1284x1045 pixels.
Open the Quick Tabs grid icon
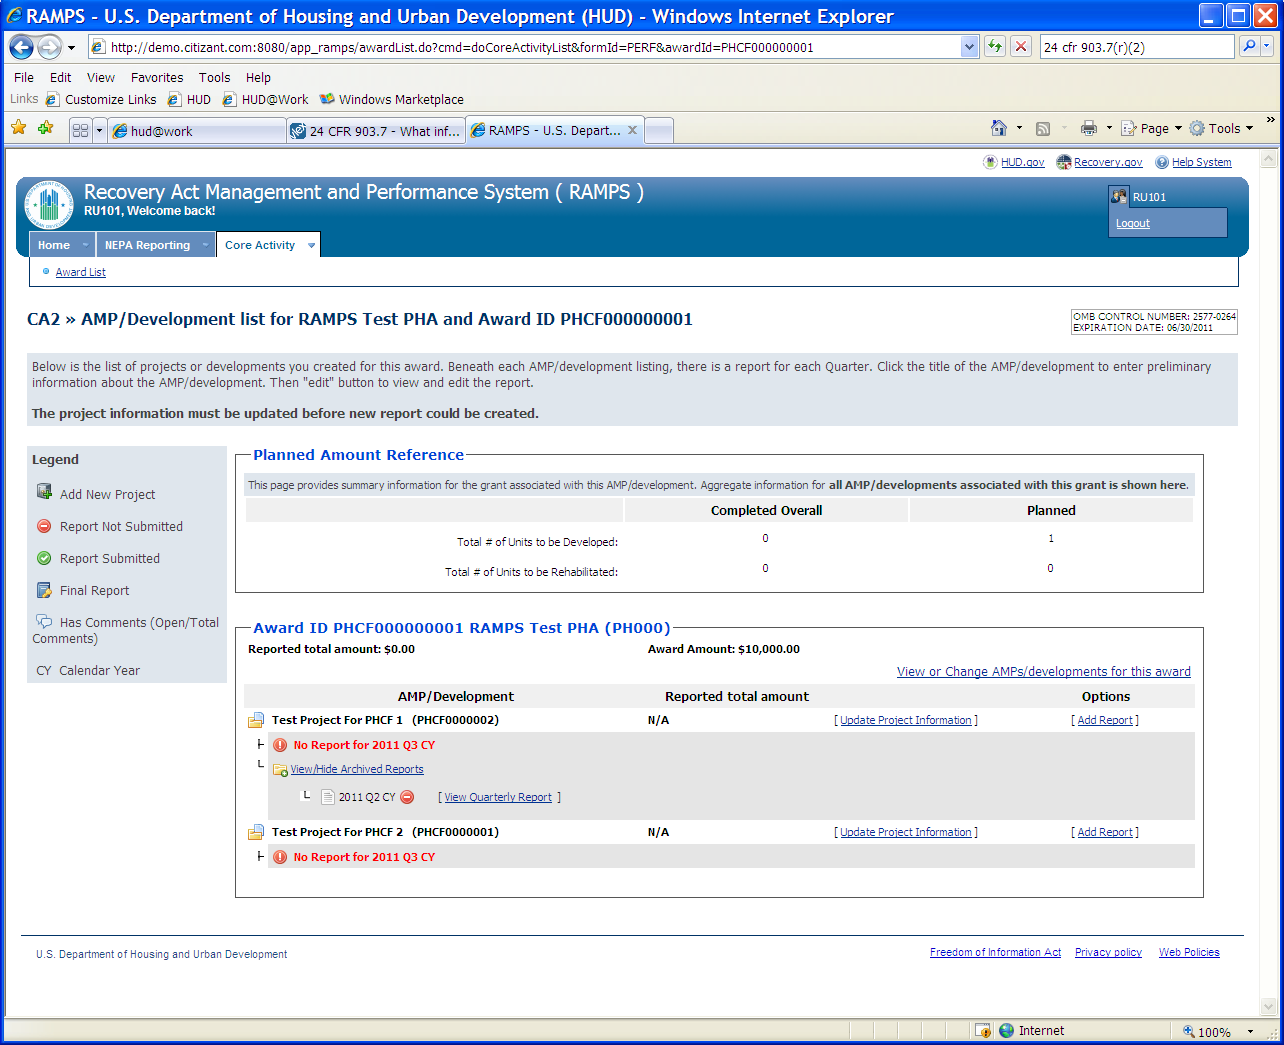point(81,131)
